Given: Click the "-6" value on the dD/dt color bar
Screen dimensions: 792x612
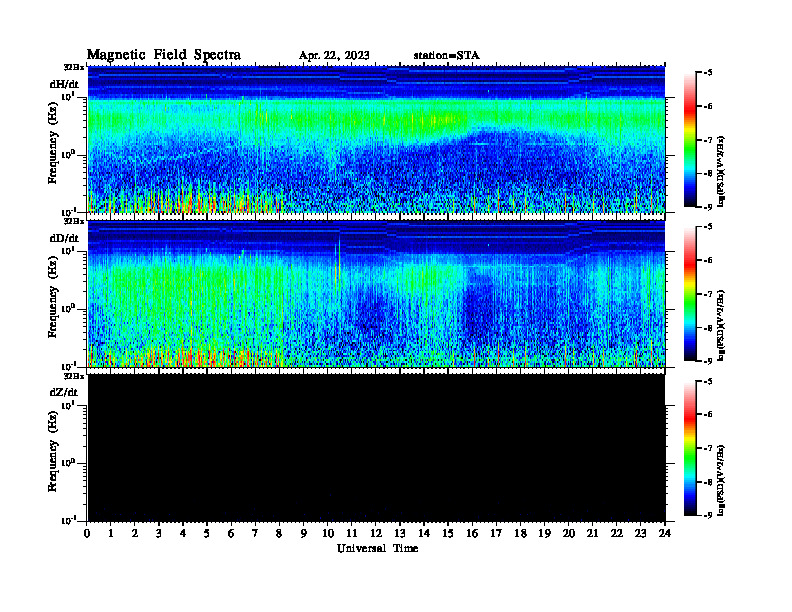Looking at the screenshot, I should click(708, 260).
